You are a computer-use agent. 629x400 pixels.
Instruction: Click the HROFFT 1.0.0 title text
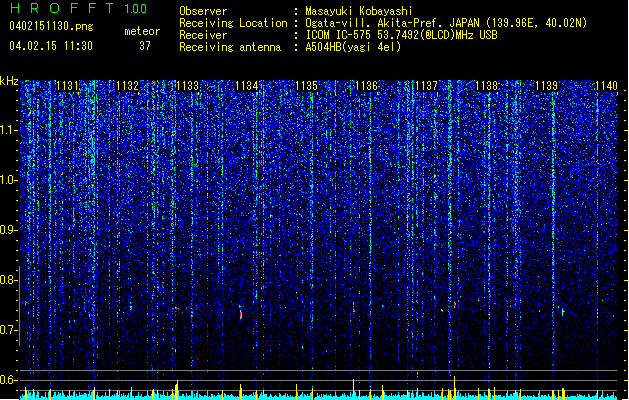click(78, 8)
